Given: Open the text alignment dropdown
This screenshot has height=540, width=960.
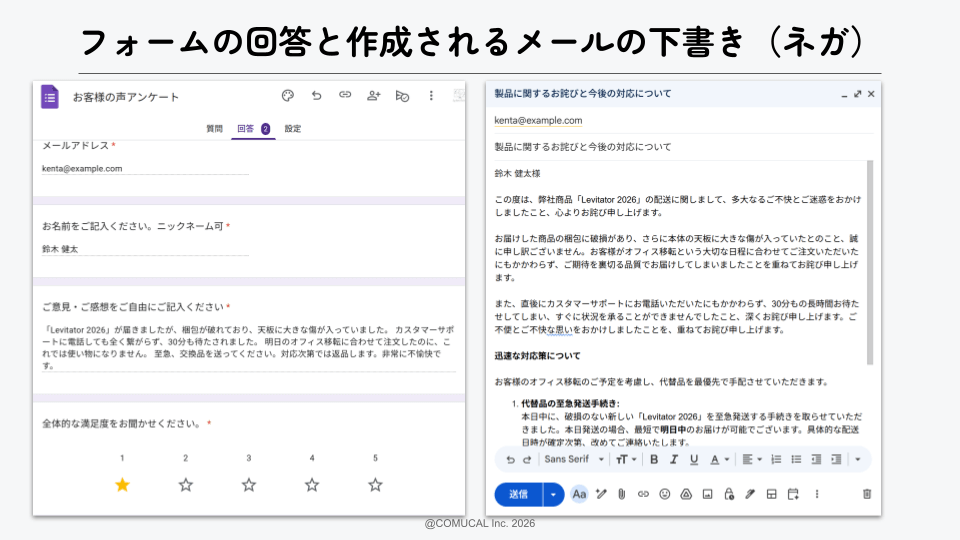Looking at the screenshot, I should tap(751, 460).
